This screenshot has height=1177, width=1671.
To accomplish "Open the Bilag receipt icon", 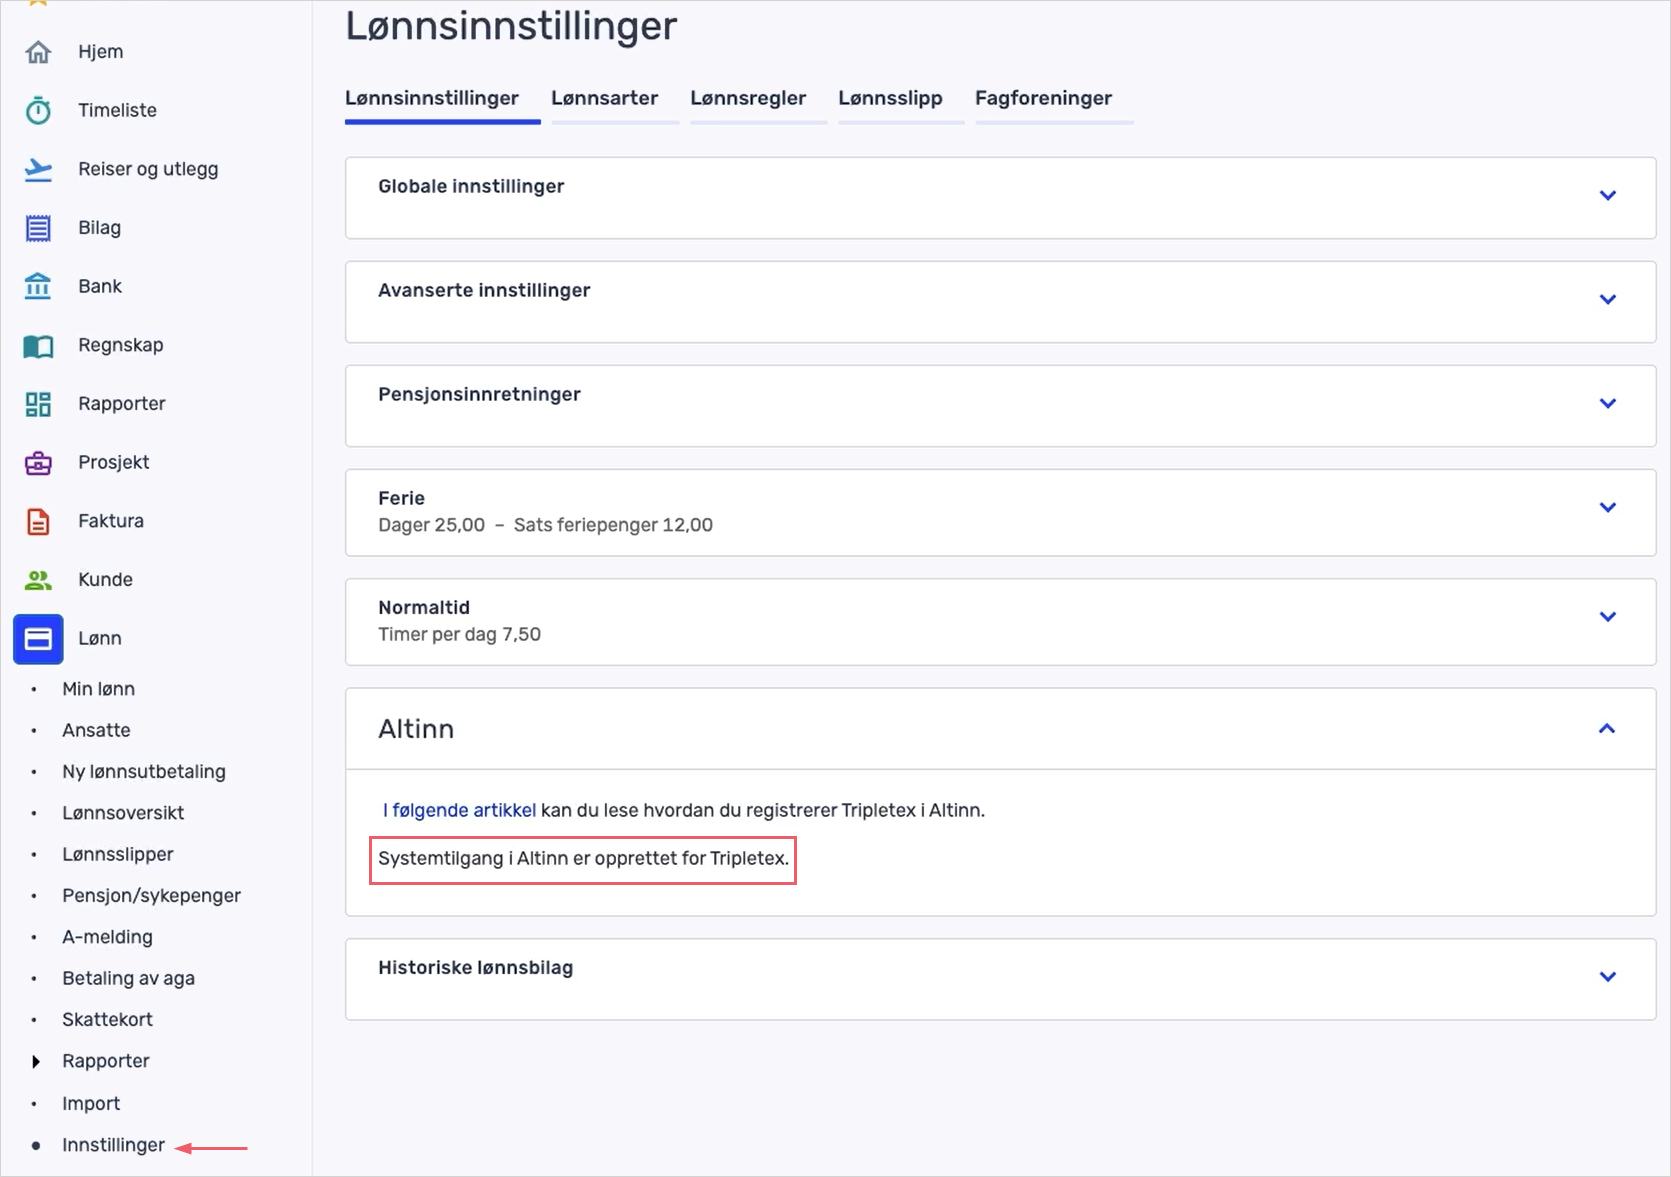I will click(x=38, y=227).
